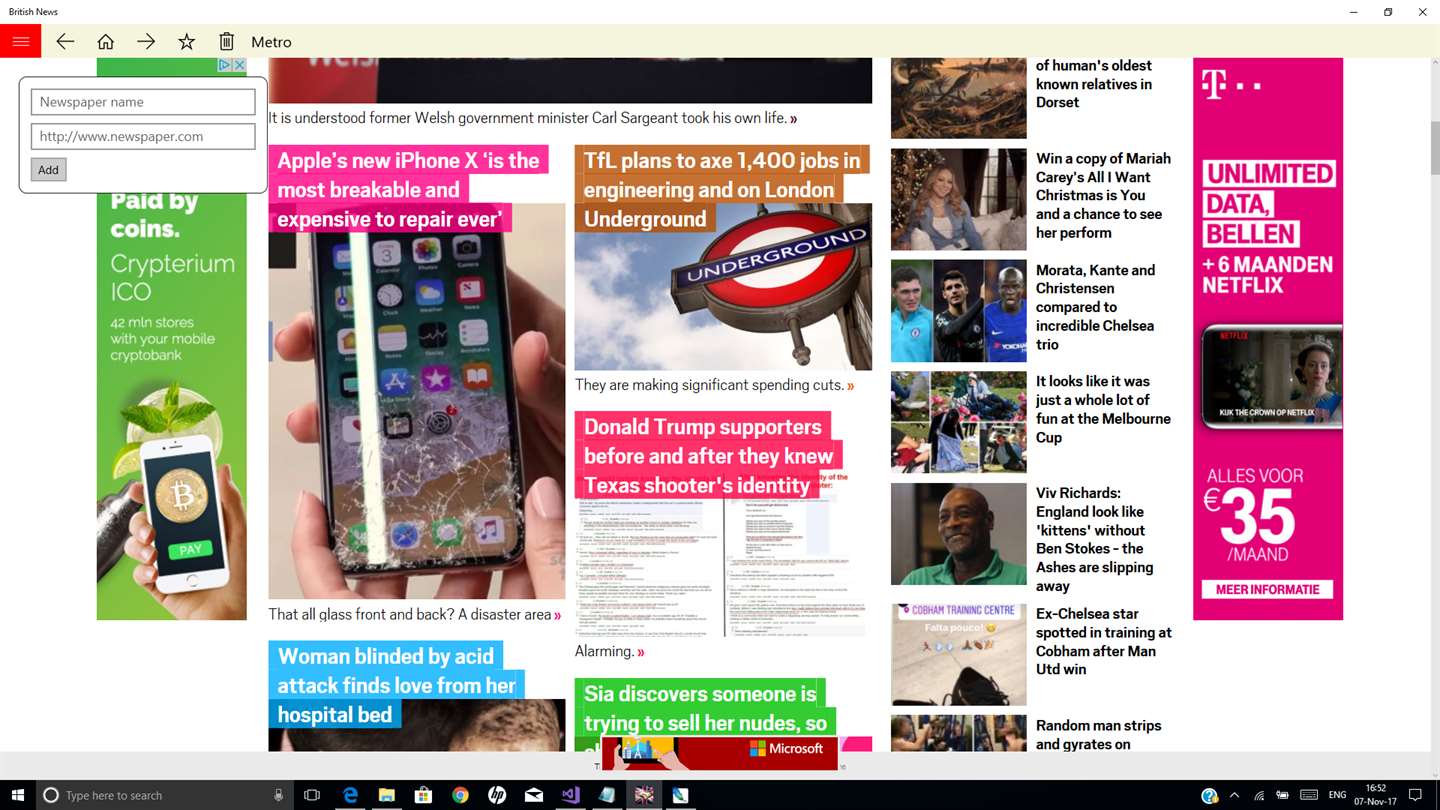Open Ex-Chelsea star at Cobham story
The height and width of the screenshot is (810, 1440).
coord(1104,641)
